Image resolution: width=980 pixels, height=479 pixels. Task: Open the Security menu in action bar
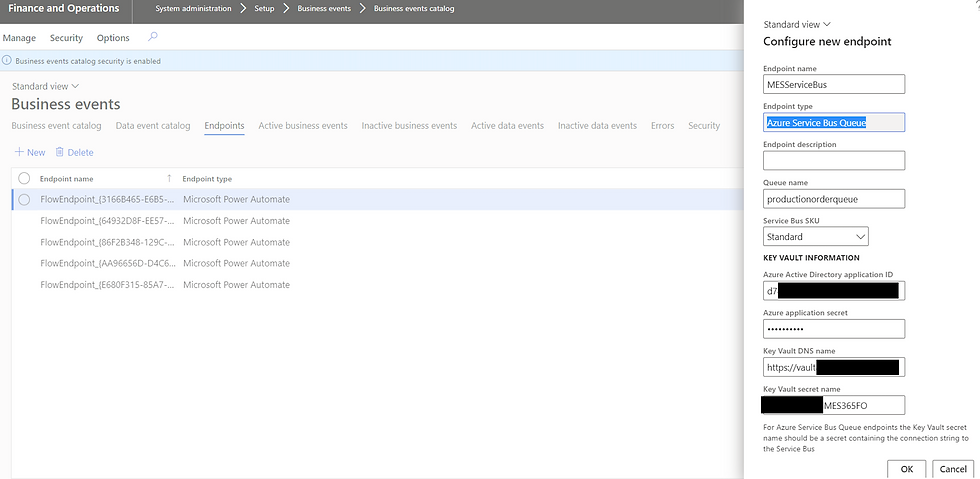click(x=66, y=38)
